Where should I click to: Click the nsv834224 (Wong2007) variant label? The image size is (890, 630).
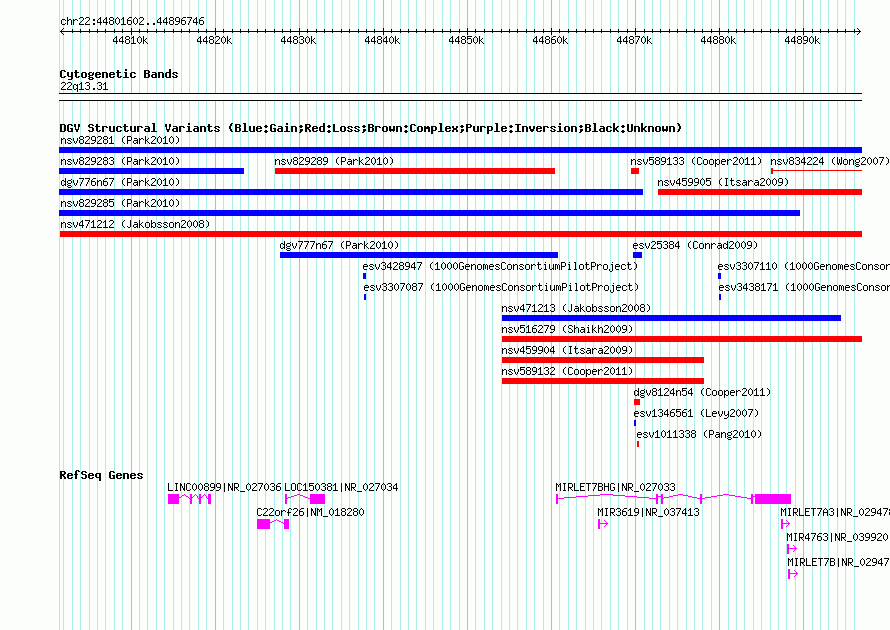coord(829,161)
